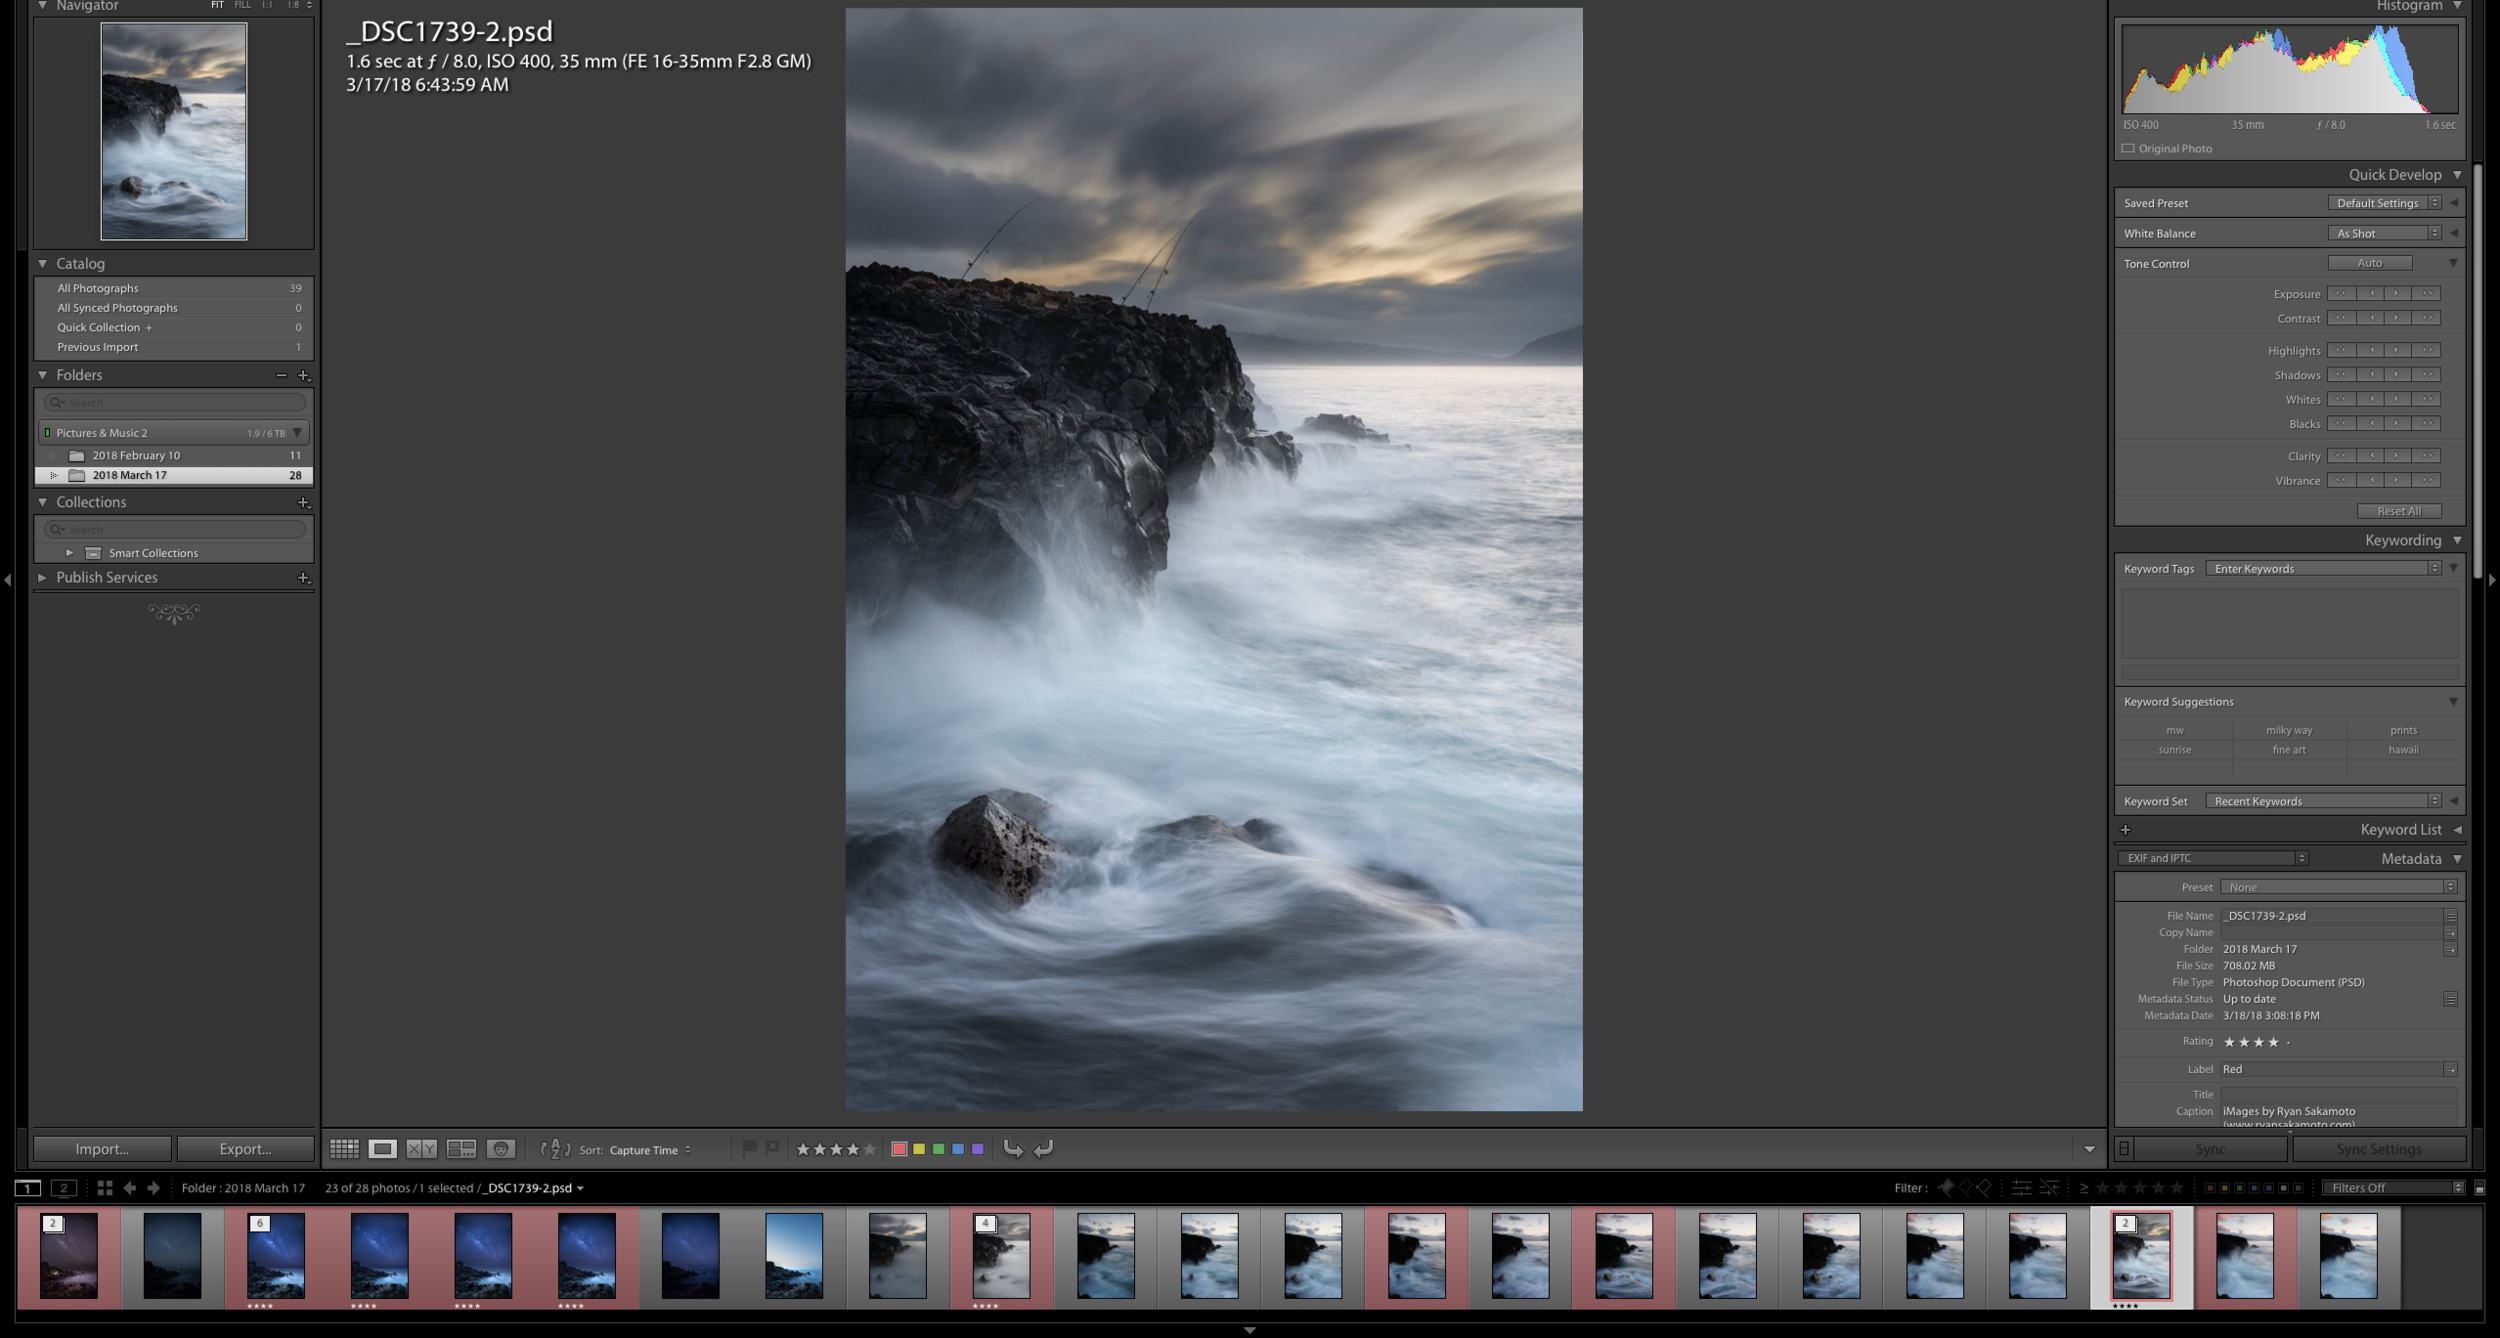Decrease Contrast by one small step
The width and height of the screenshot is (2500, 1338).
pyautogui.click(x=2371, y=318)
